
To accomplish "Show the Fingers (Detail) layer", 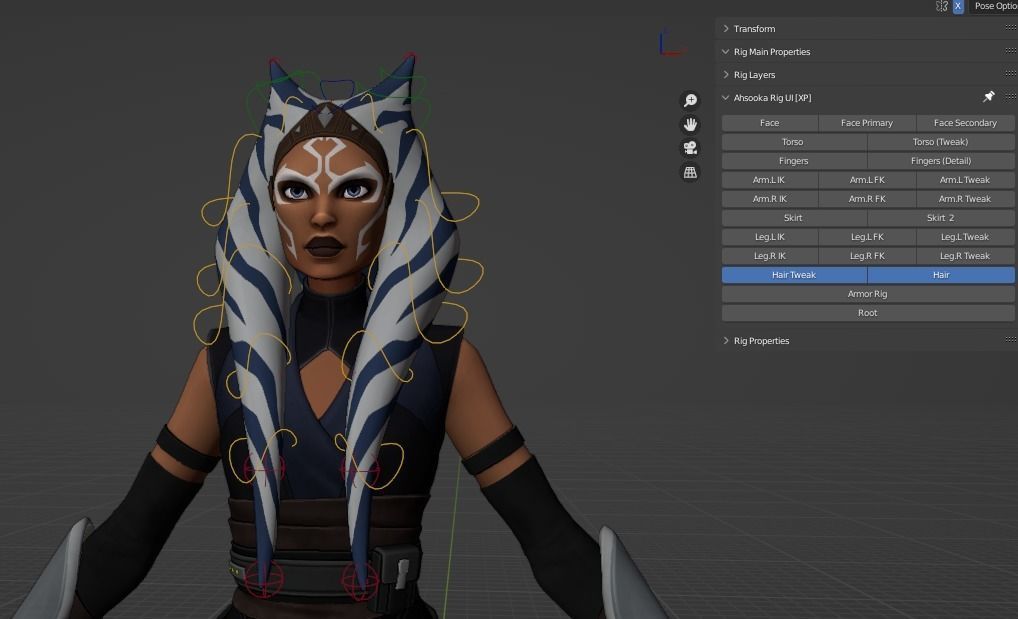I will pyautogui.click(x=941, y=160).
